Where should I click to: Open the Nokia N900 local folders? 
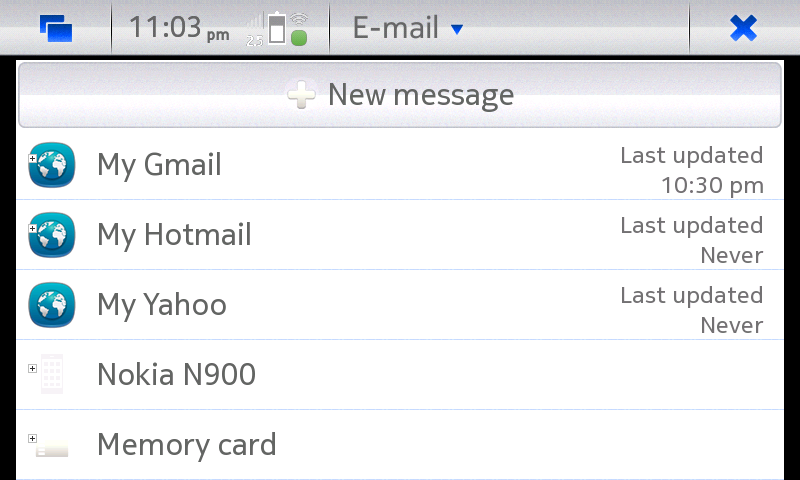point(400,375)
